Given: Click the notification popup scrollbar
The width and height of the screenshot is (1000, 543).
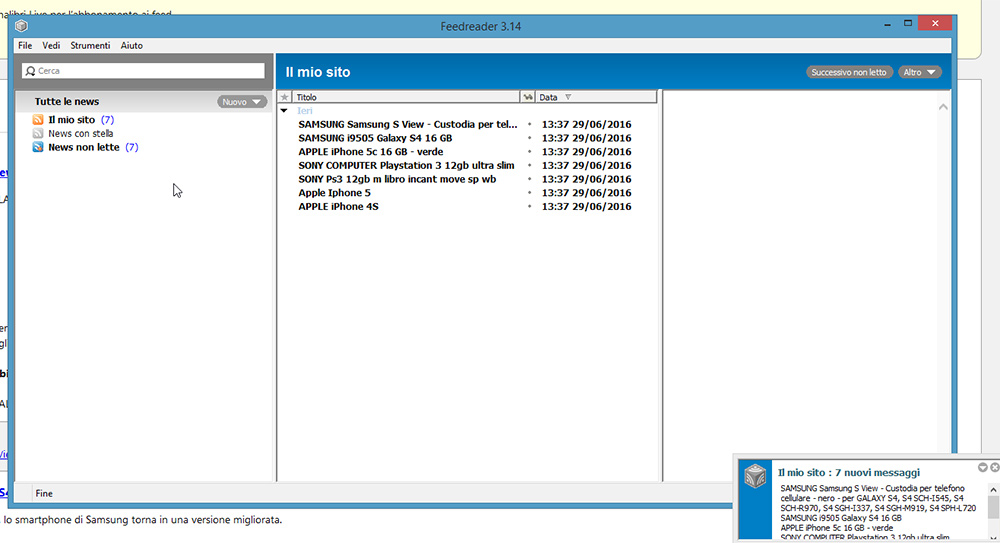Looking at the screenshot, I should (x=993, y=511).
